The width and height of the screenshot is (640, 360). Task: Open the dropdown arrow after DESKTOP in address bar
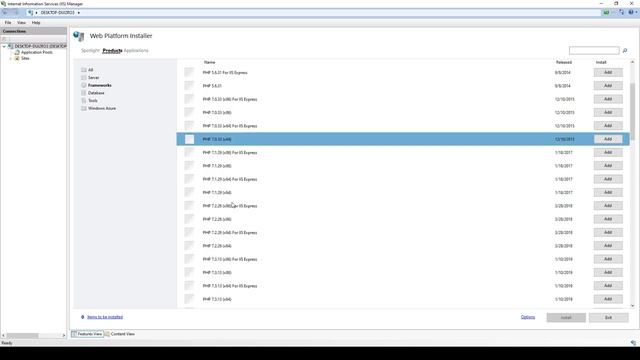(x=79, y=13)
